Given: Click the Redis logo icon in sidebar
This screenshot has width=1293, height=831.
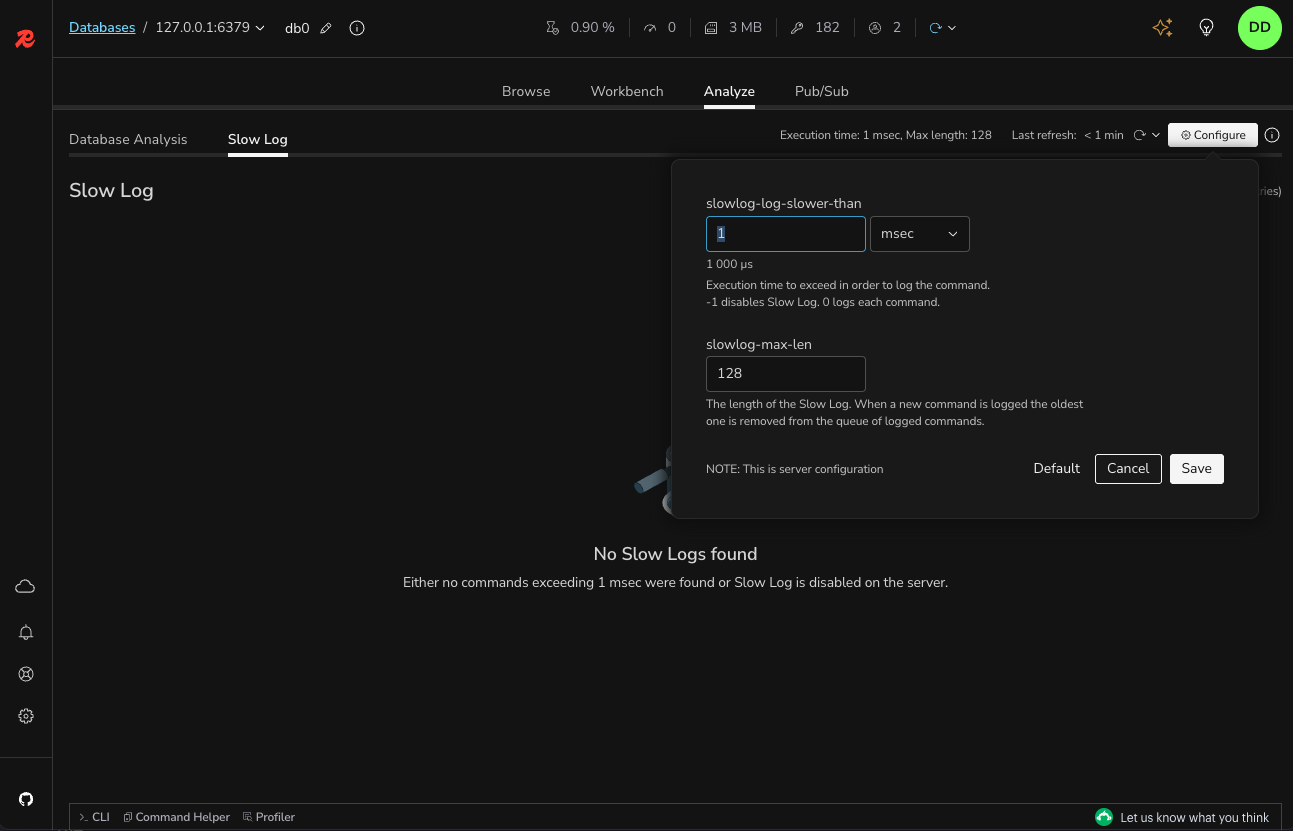Looking at the screenshot, I should tap(26, 39).
